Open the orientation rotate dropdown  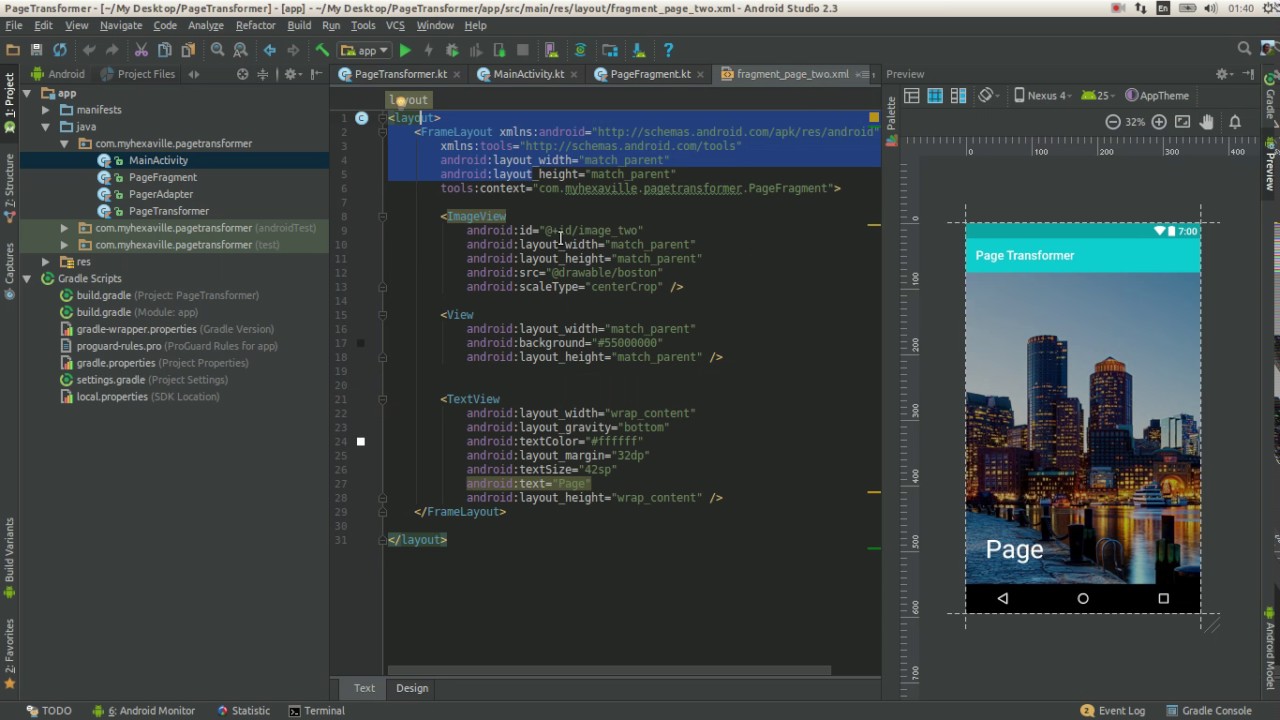pyautogui.click(x=988, y=96)
